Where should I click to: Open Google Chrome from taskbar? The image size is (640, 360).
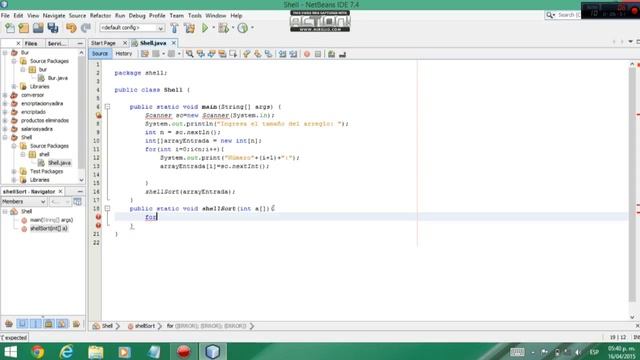pyautogui.click(x=38, y=351)
